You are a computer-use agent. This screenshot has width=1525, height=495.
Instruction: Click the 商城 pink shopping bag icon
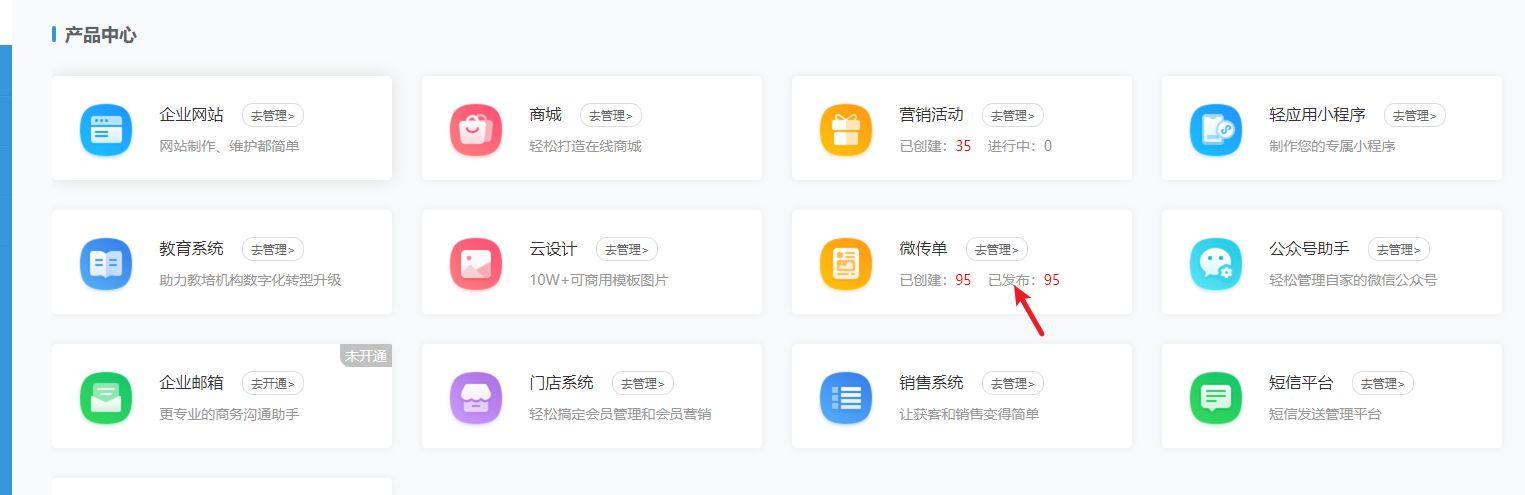click(x=476, y=130)
